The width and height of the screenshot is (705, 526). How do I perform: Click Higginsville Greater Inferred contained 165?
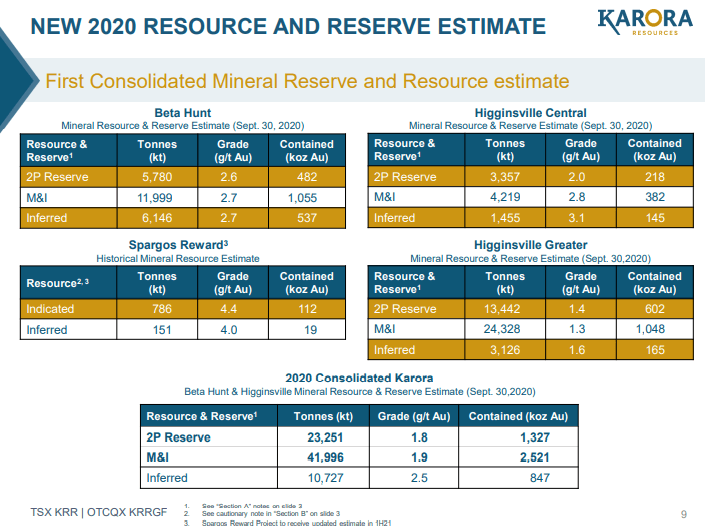click(x=655, y=350)
